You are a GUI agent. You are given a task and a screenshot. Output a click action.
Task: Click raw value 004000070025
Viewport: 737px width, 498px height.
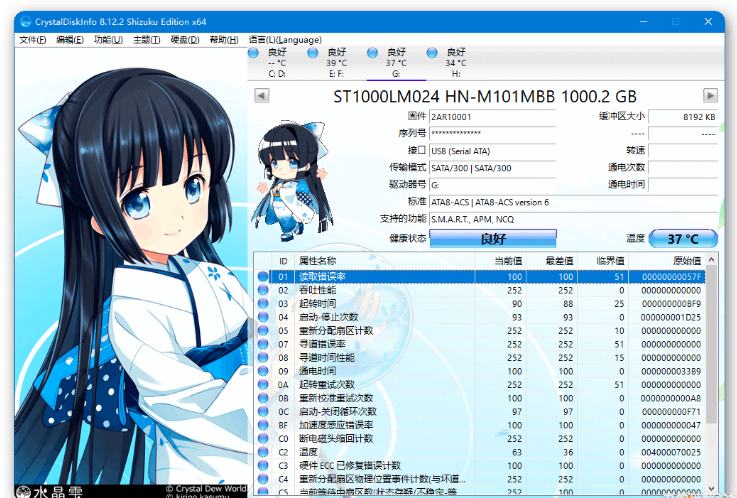671,452
